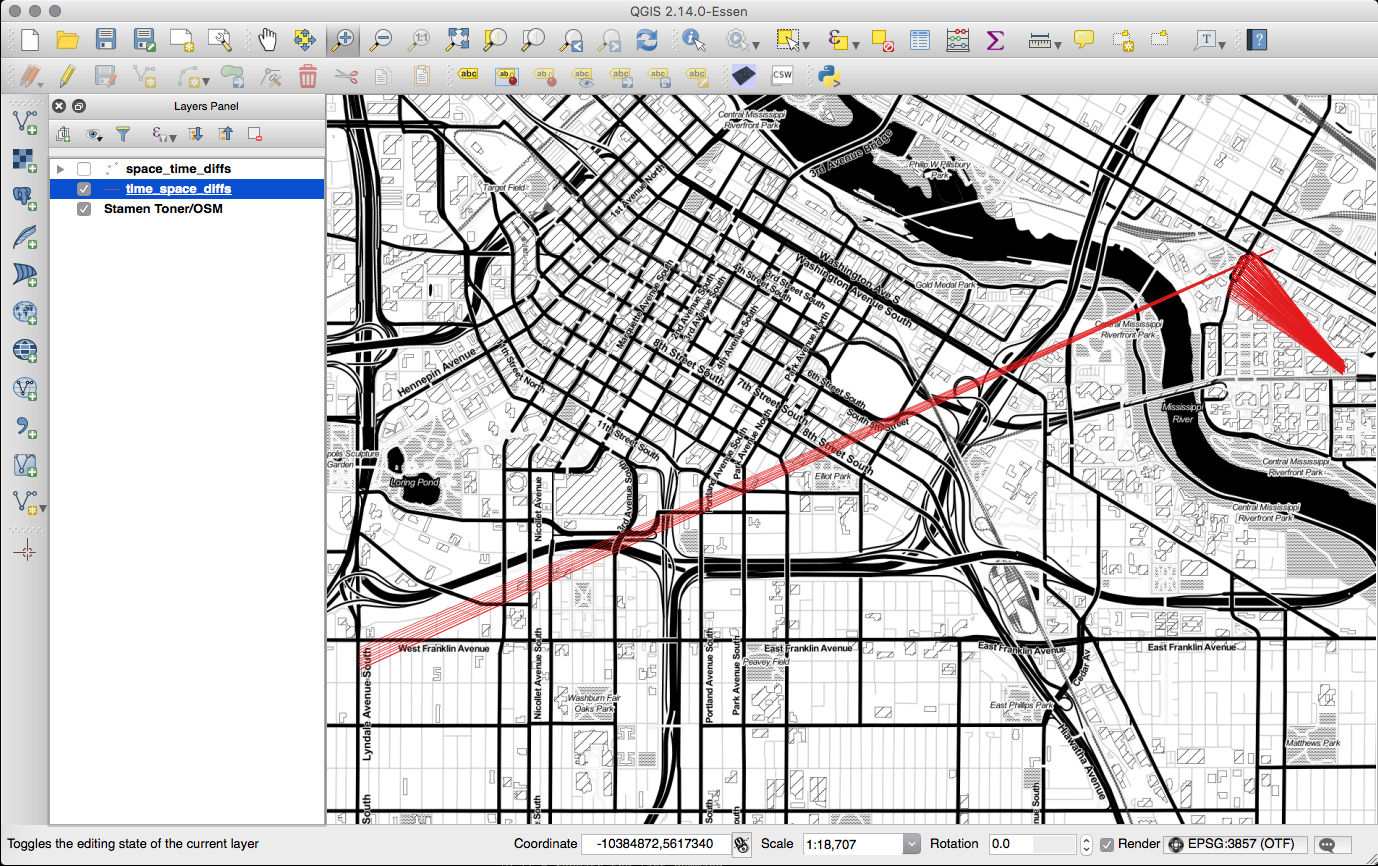The width and height of the screenshot is (1378, 866).
Task: Select the time_space_diffs layer
Action: 178,189
